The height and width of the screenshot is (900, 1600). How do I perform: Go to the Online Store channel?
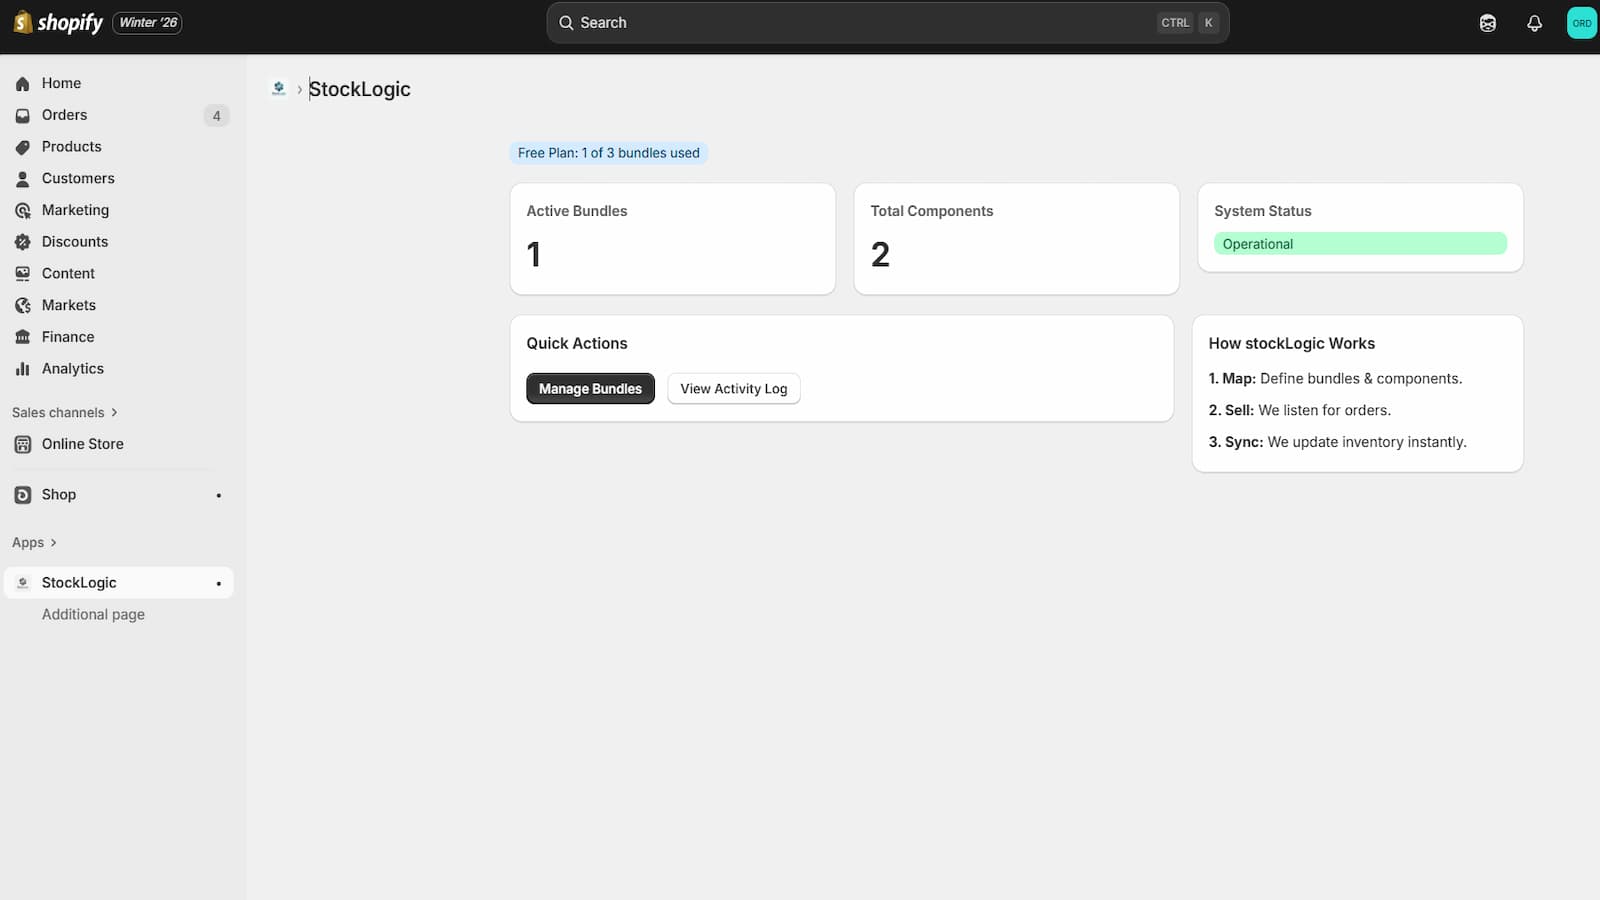coord(82,444)
